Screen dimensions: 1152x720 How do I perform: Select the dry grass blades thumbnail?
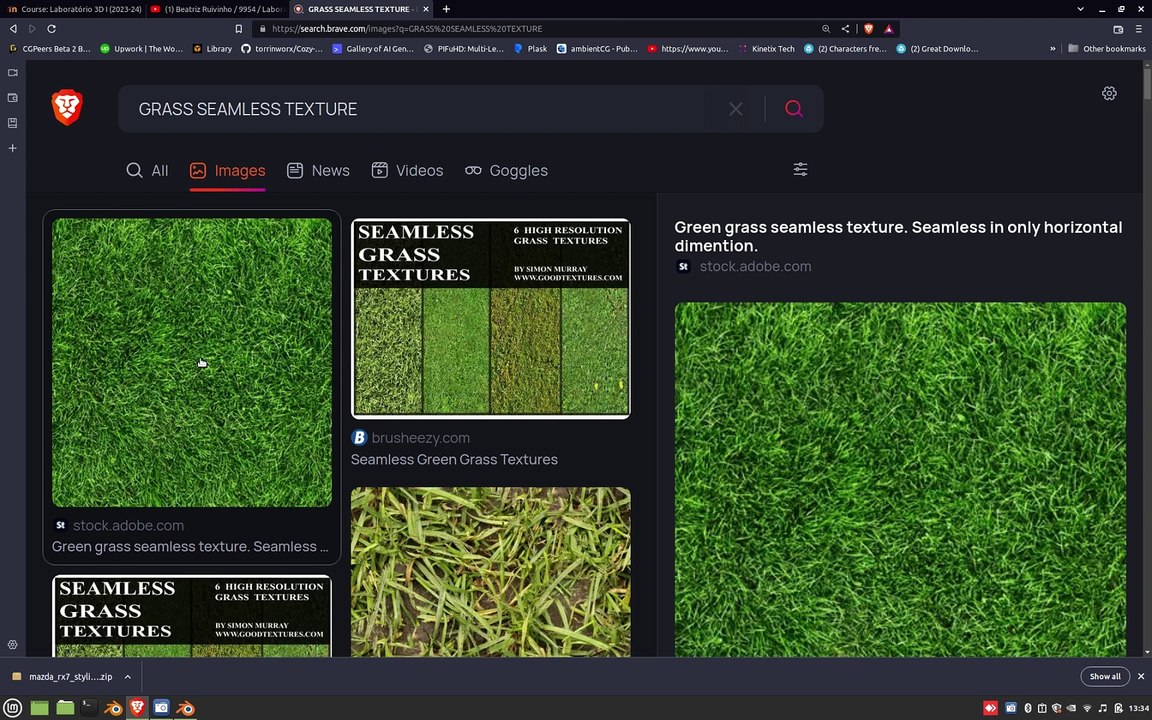coord(491,572)
